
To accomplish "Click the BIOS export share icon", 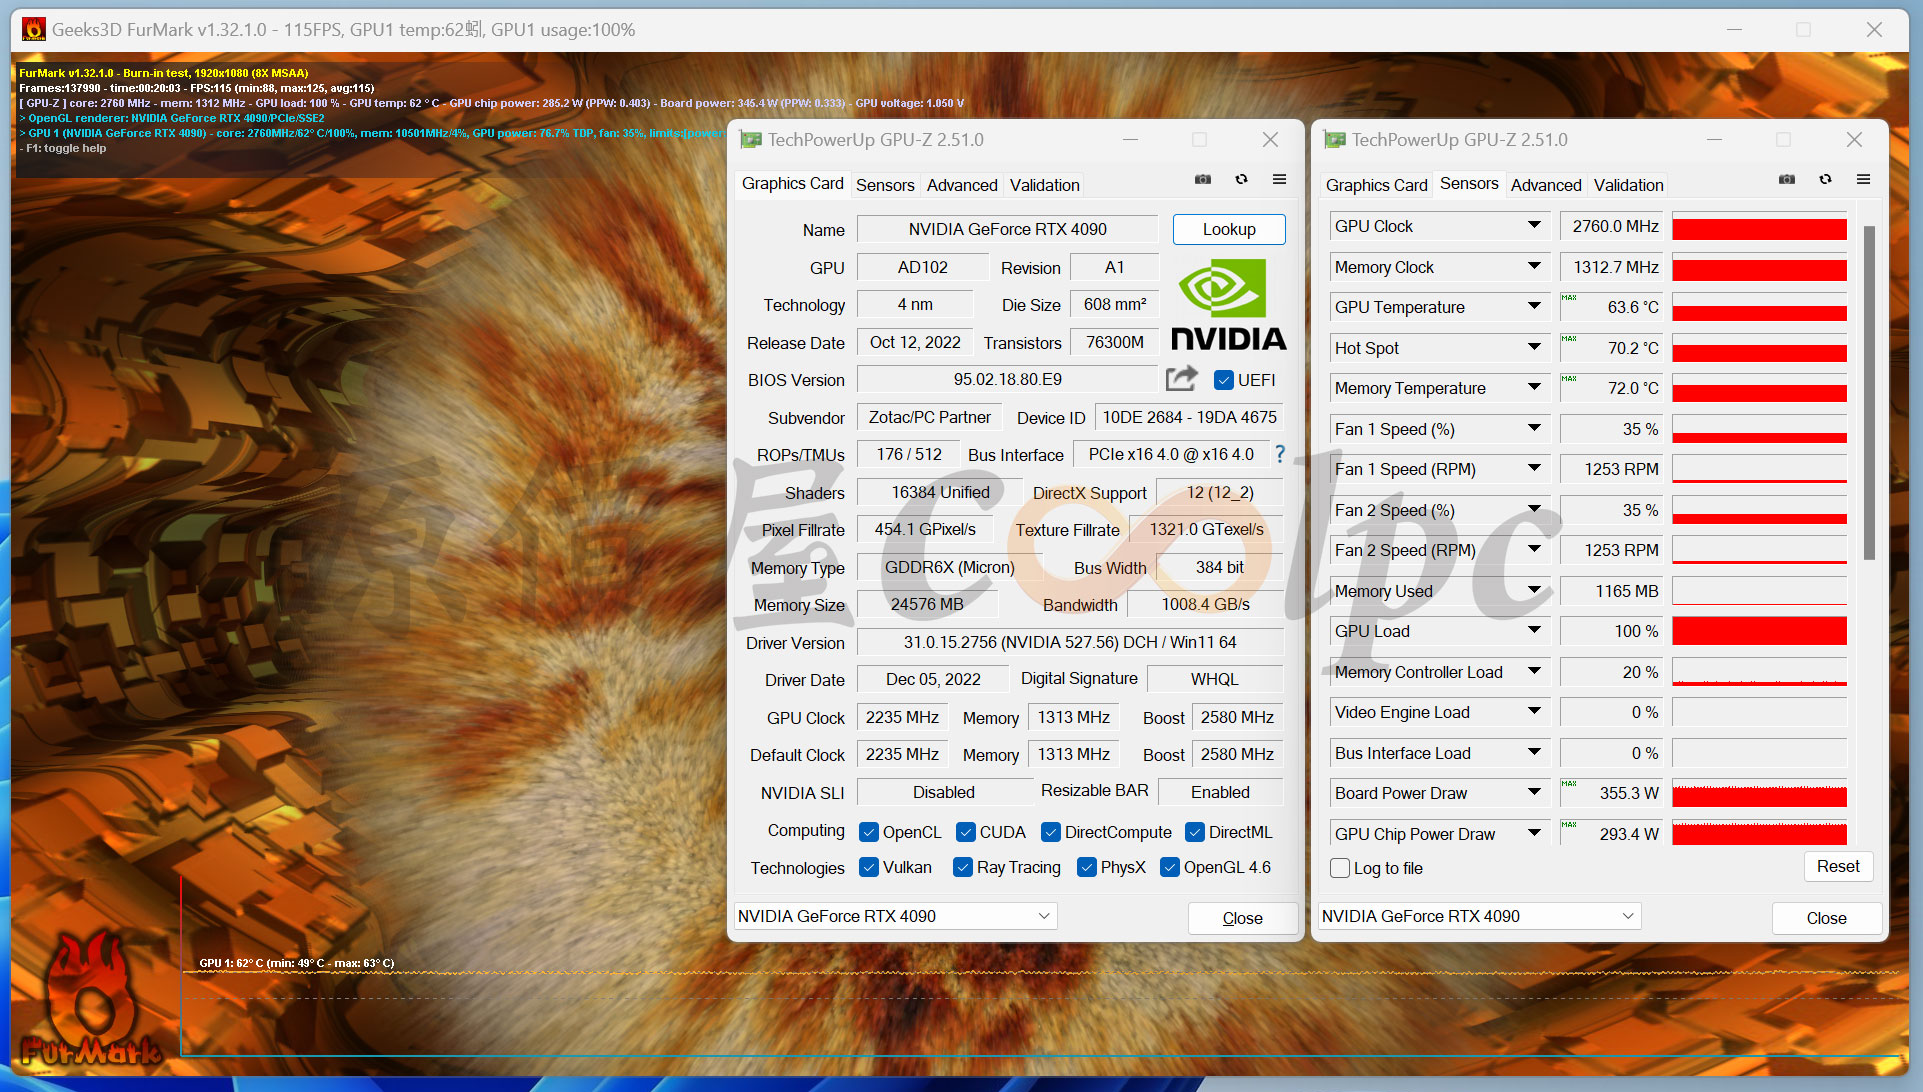I will click(1182, 378).
